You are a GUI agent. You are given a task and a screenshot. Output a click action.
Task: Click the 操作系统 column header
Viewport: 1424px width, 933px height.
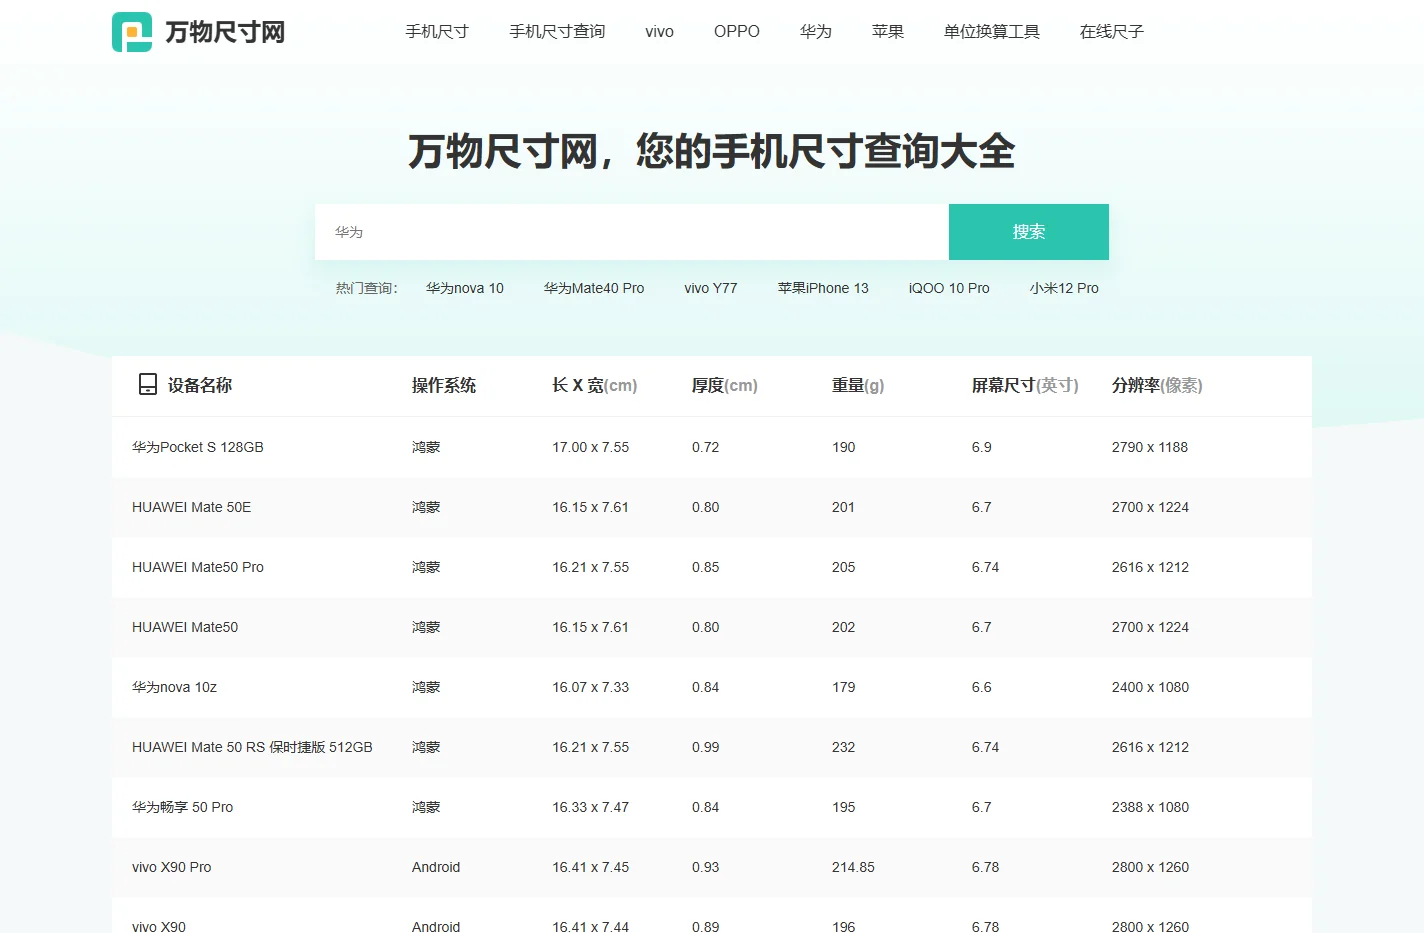[444, 385]
